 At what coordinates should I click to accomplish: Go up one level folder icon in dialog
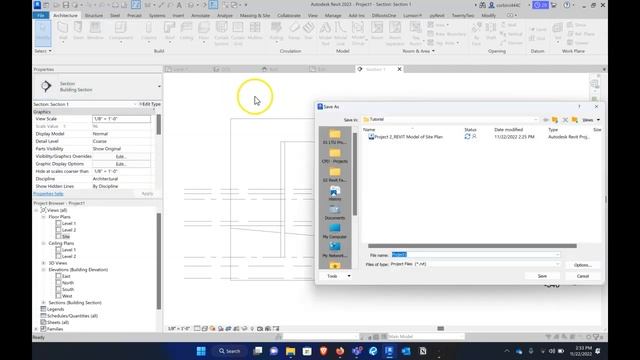pyautogui.click(x=555, y=120)
